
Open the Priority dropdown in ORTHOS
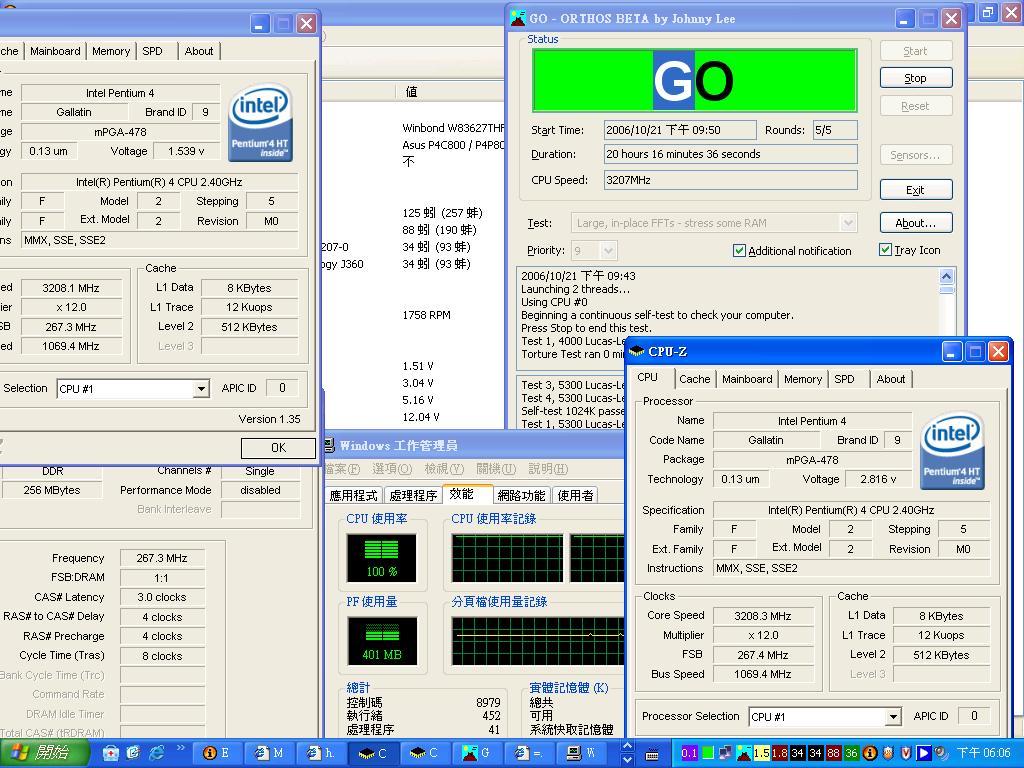607,250
